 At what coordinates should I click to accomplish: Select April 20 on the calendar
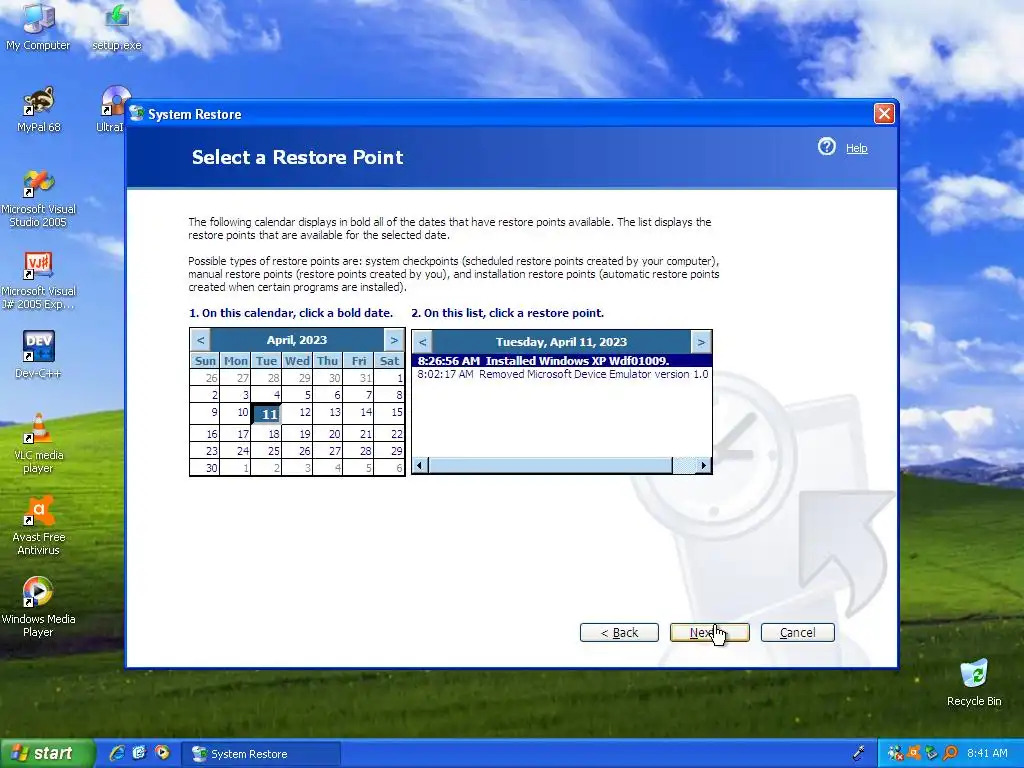pyautogui.click(x=328, y=434)
